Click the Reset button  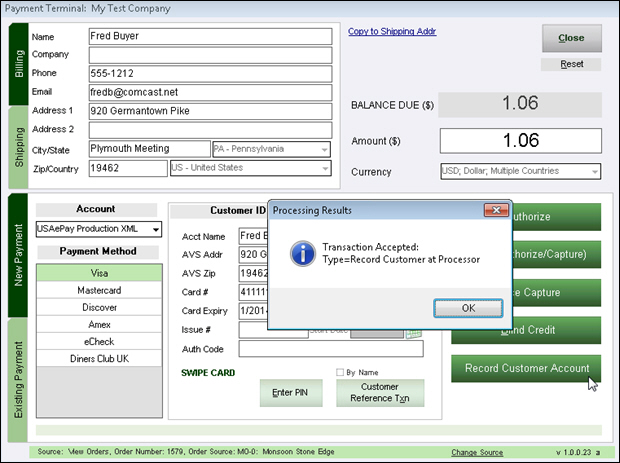coord(572,64)
